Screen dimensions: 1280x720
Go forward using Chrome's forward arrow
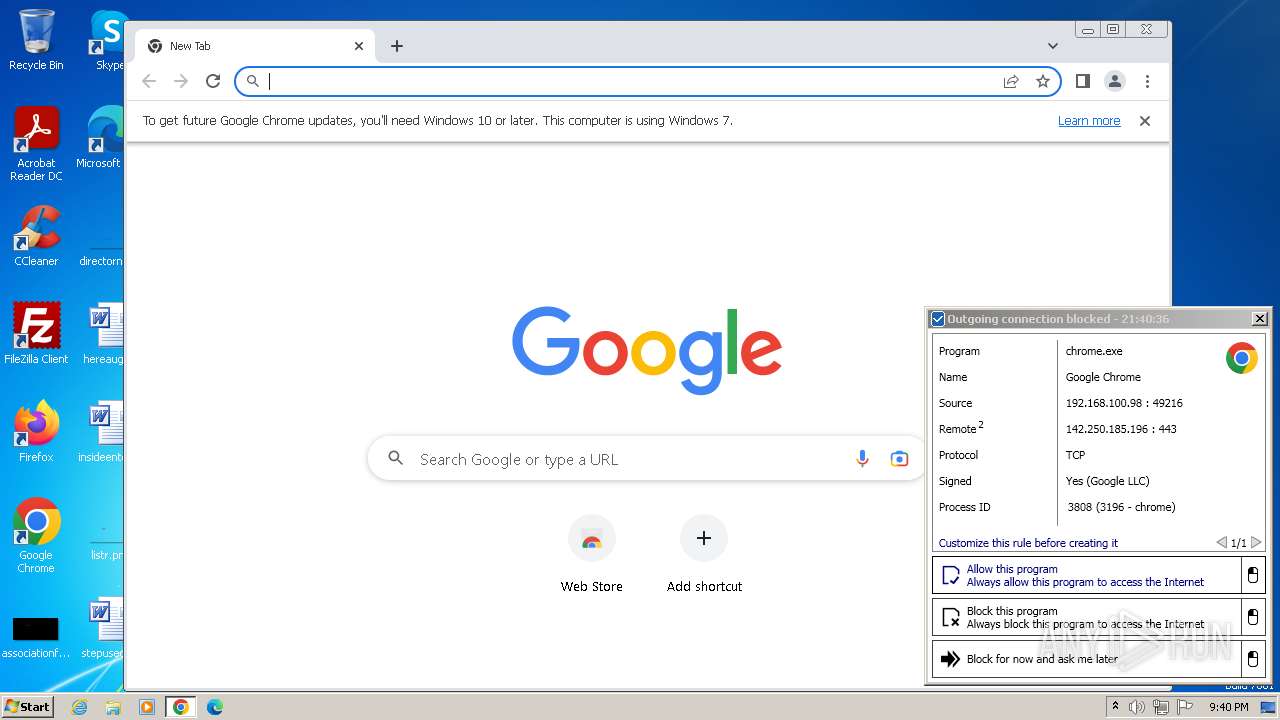click(181, 81)
